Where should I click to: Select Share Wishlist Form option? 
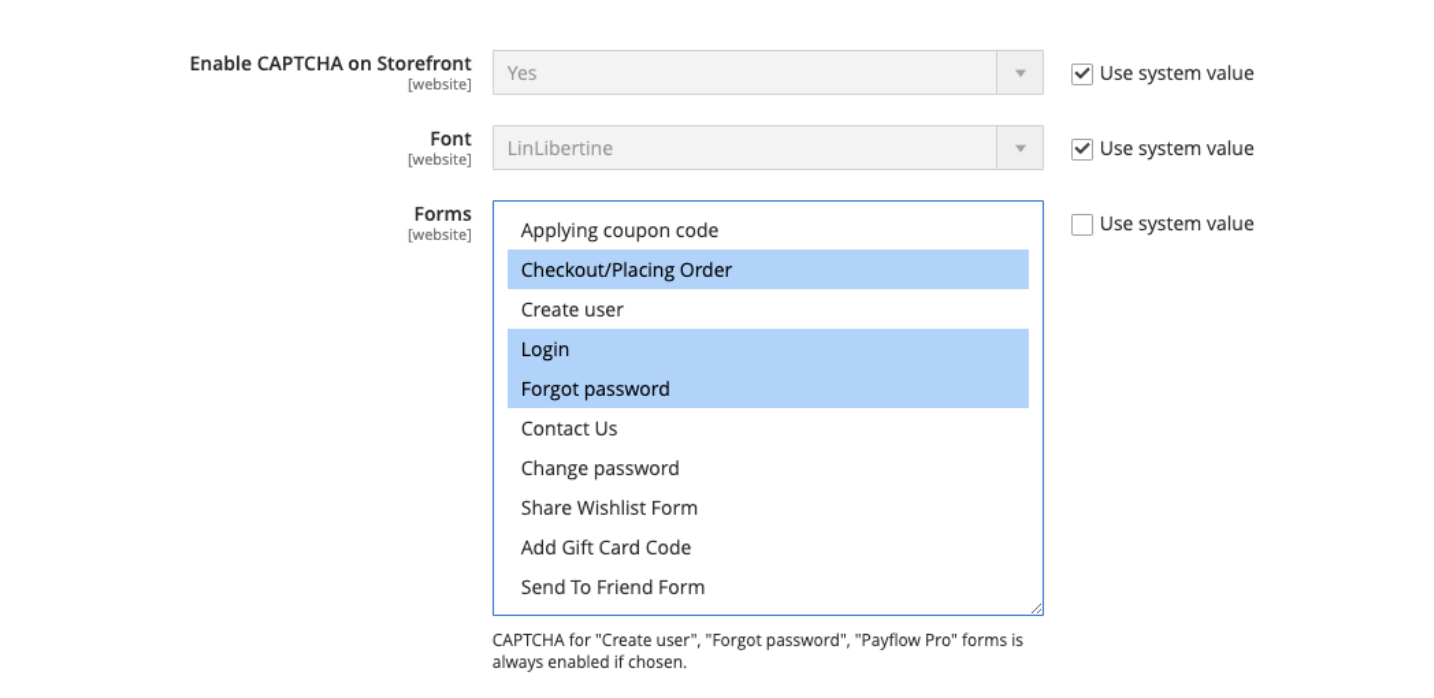pos(609,508)
